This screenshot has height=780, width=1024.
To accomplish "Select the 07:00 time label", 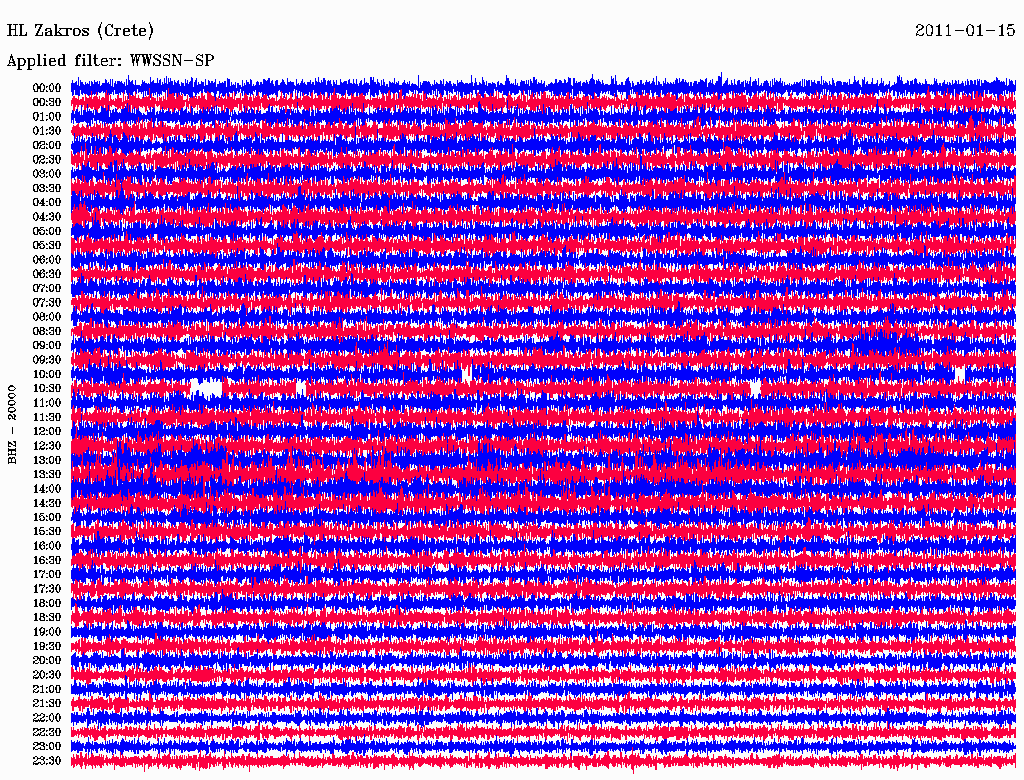I will click(47, 288).
